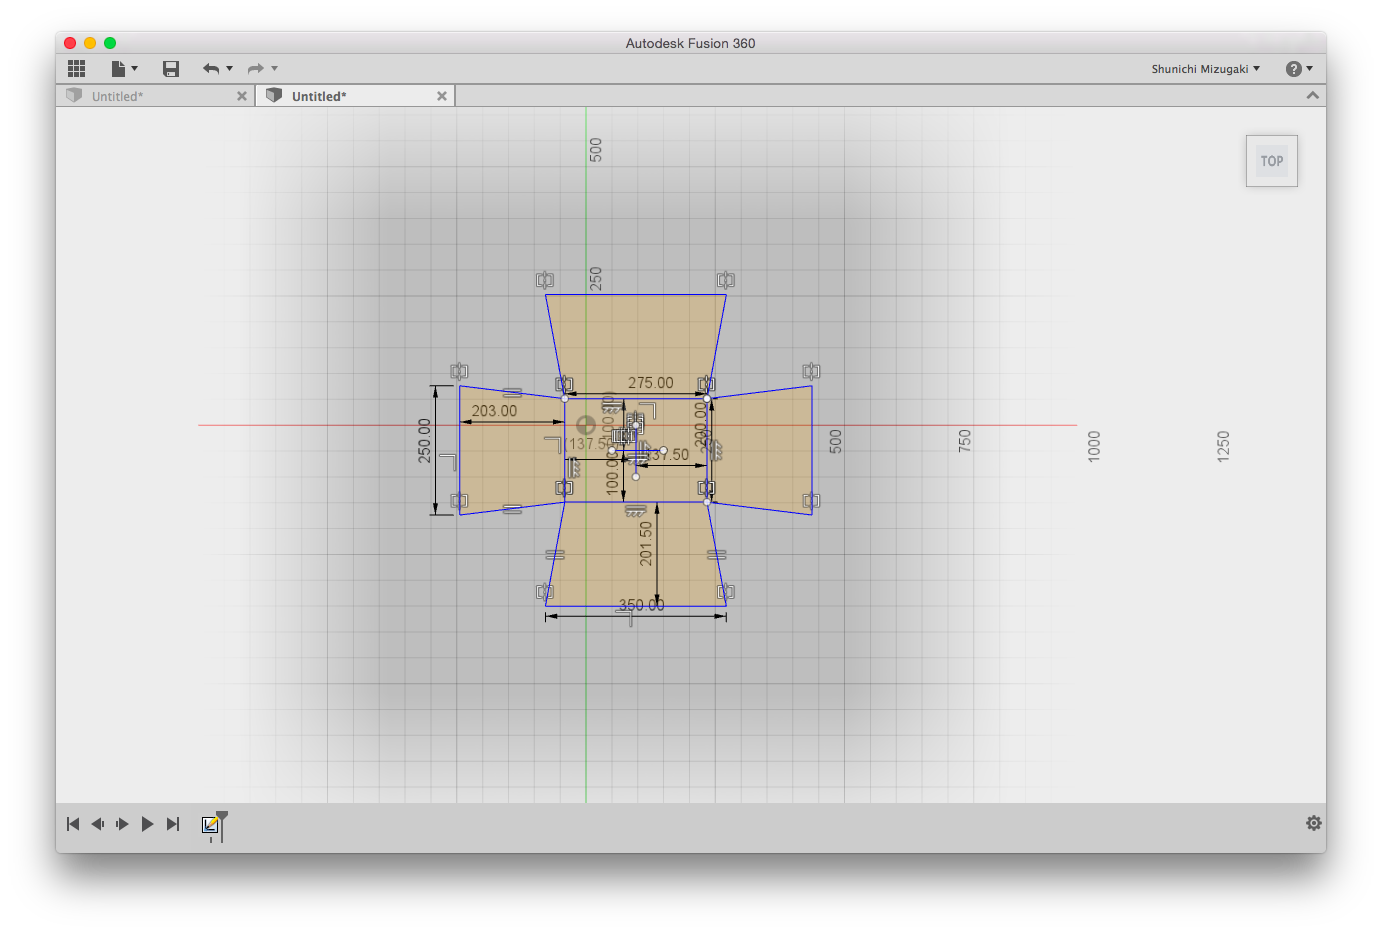This screenshot has width=1382, height=933.
Task: Redo the last undone action
Action: click(256, 68)
